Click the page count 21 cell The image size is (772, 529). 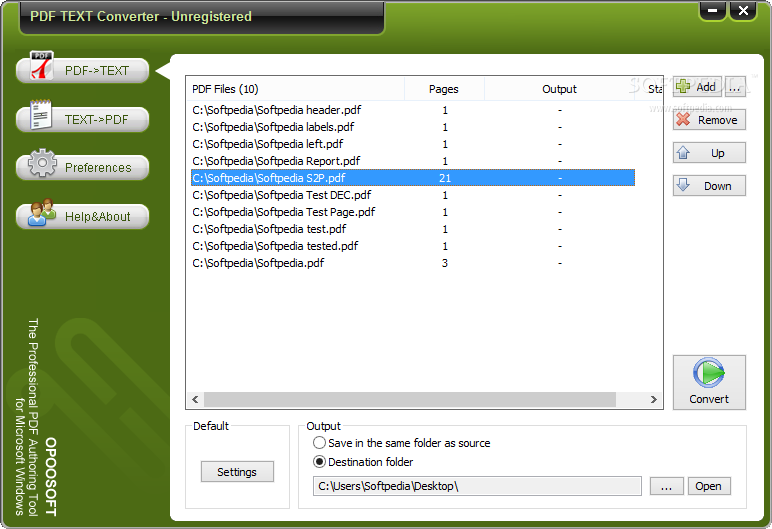(x=445, y=178)
